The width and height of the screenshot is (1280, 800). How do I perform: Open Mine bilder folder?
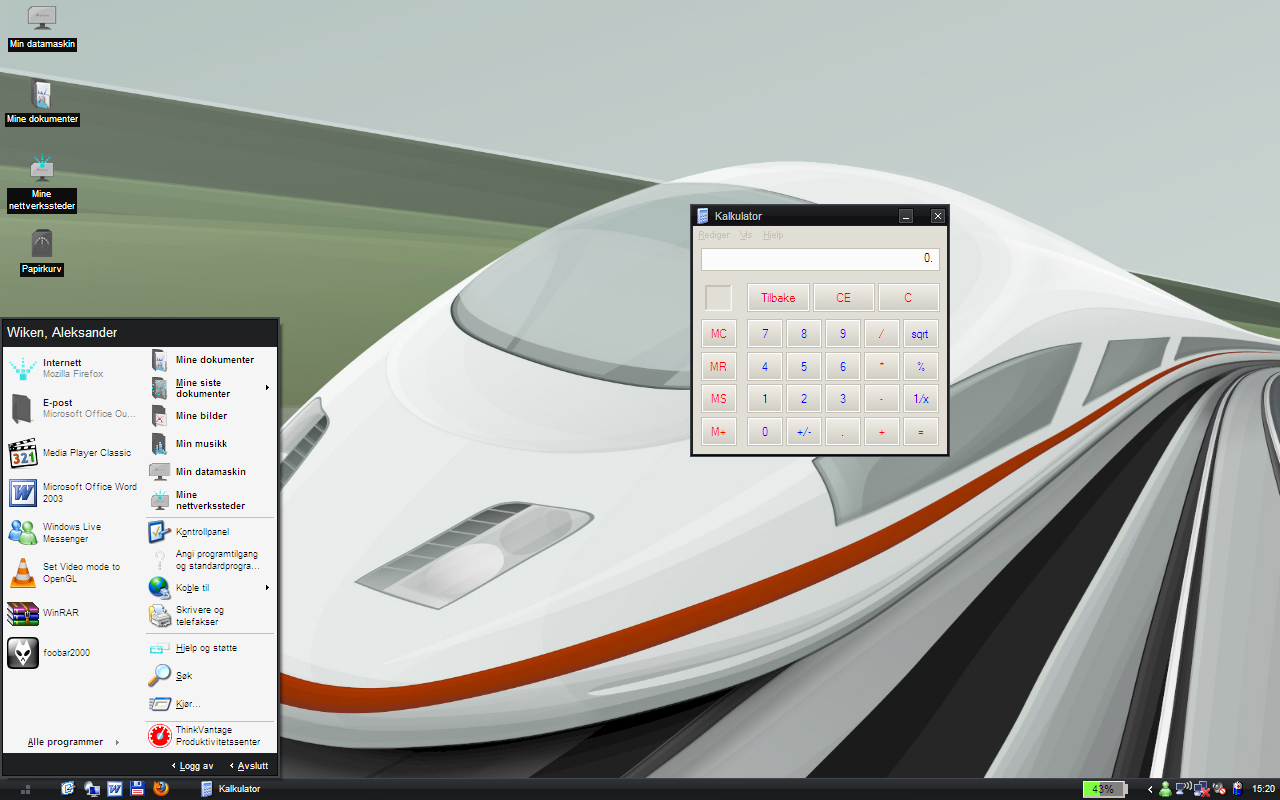pyautogui.click(x=210, y=416)
